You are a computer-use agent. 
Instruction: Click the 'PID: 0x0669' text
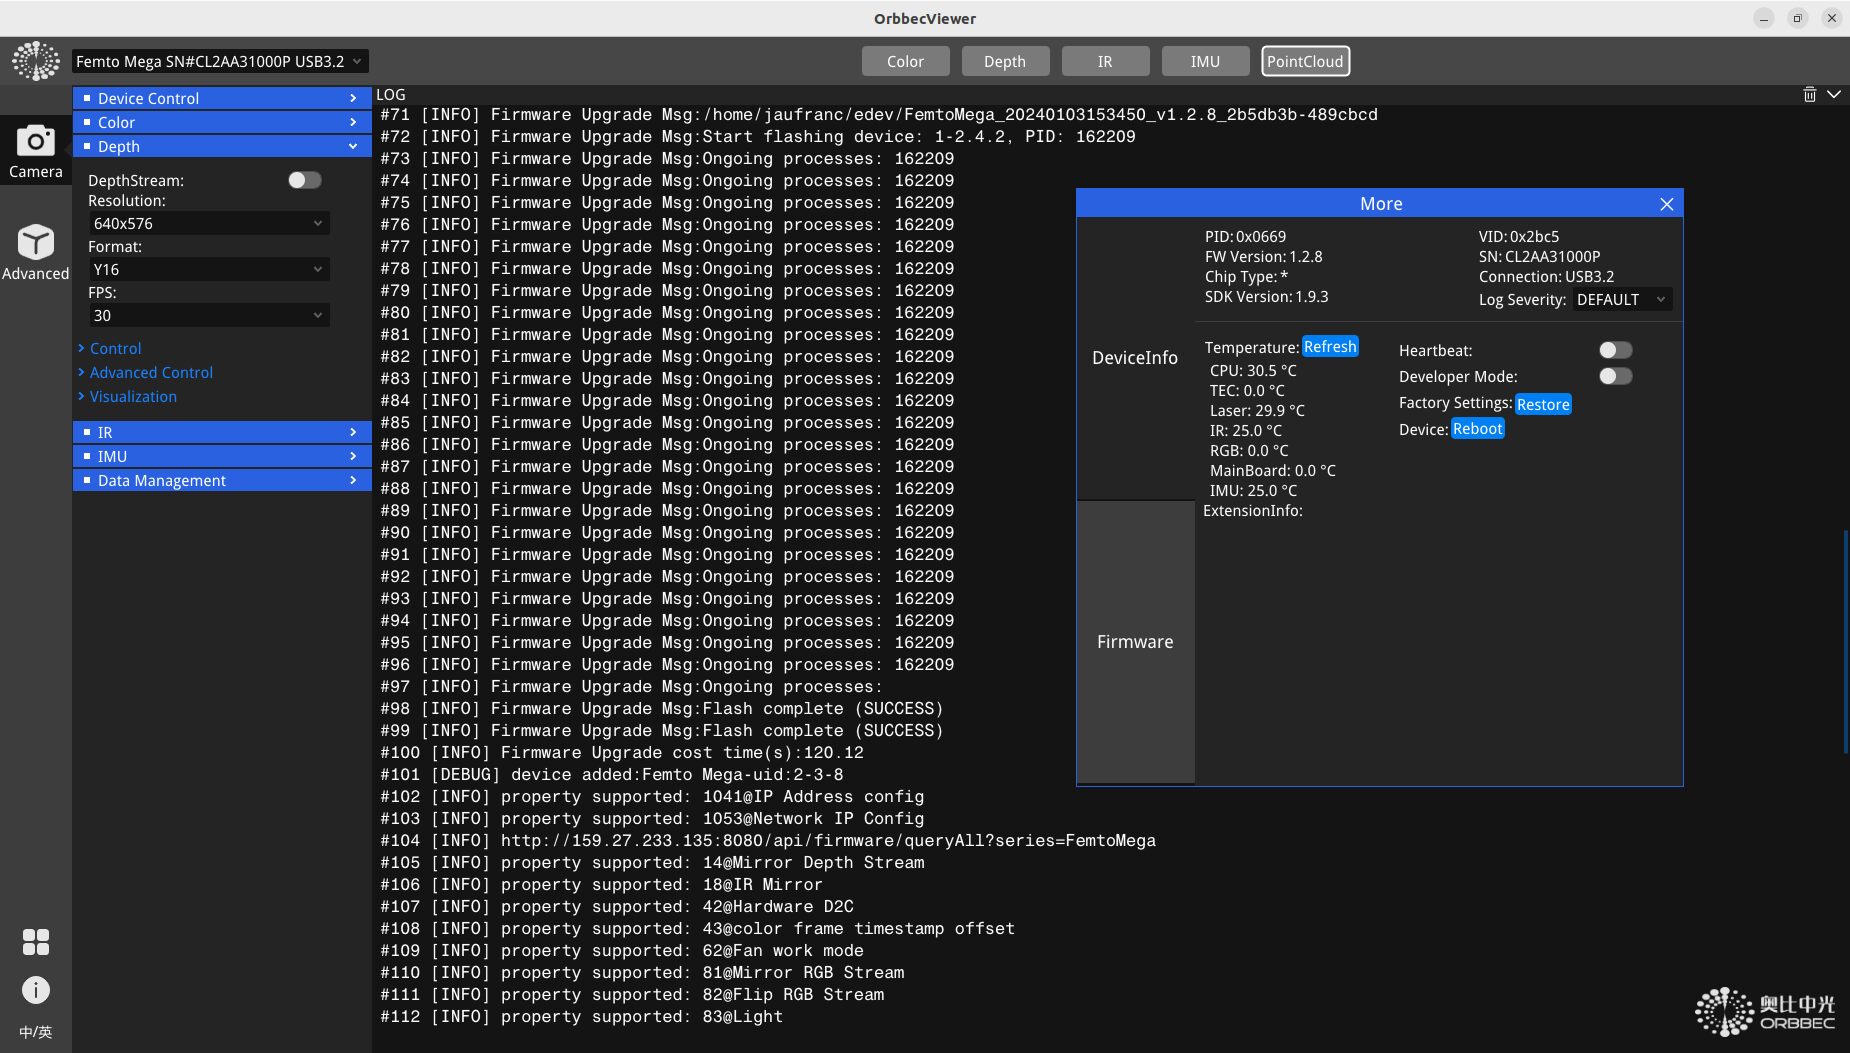point(1245,237)
